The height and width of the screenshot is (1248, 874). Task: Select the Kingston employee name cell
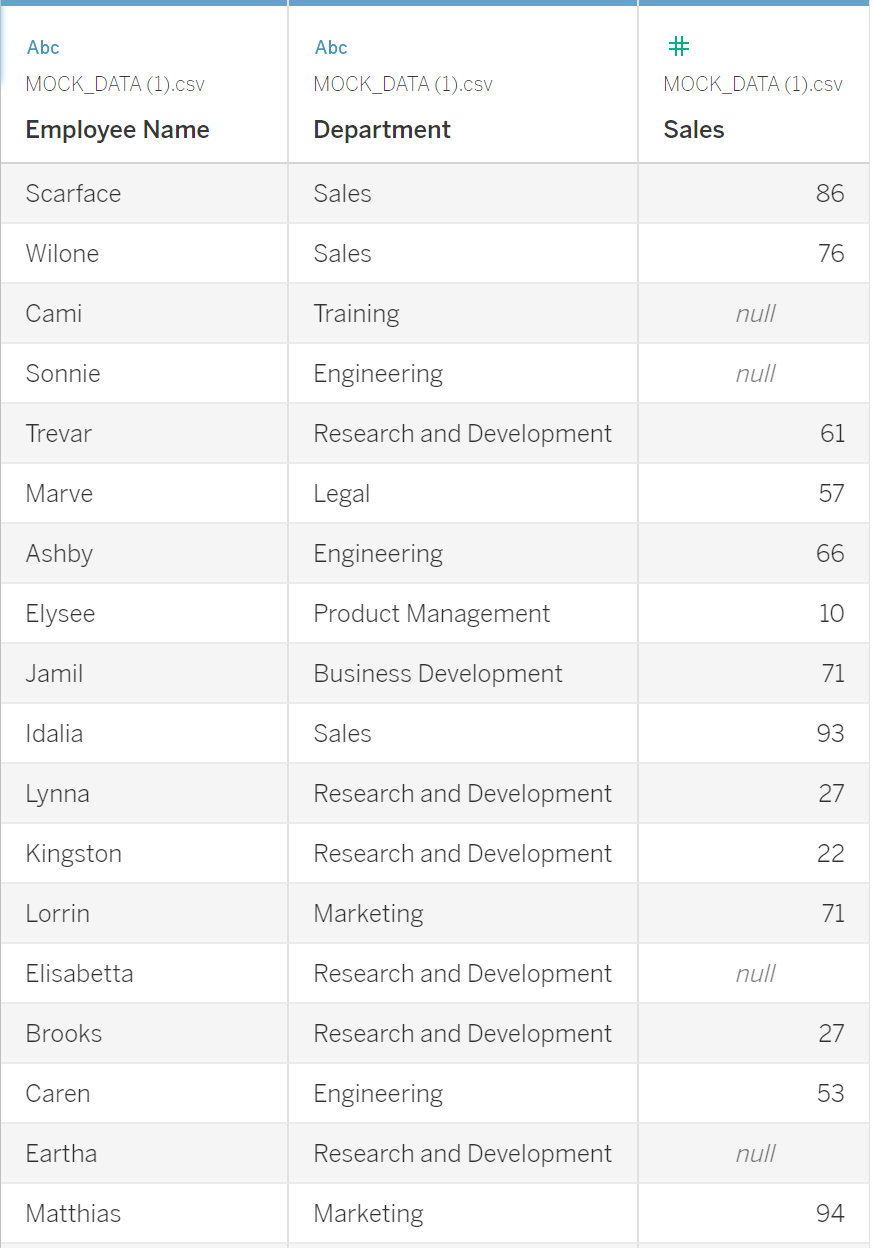pos(74,853)
